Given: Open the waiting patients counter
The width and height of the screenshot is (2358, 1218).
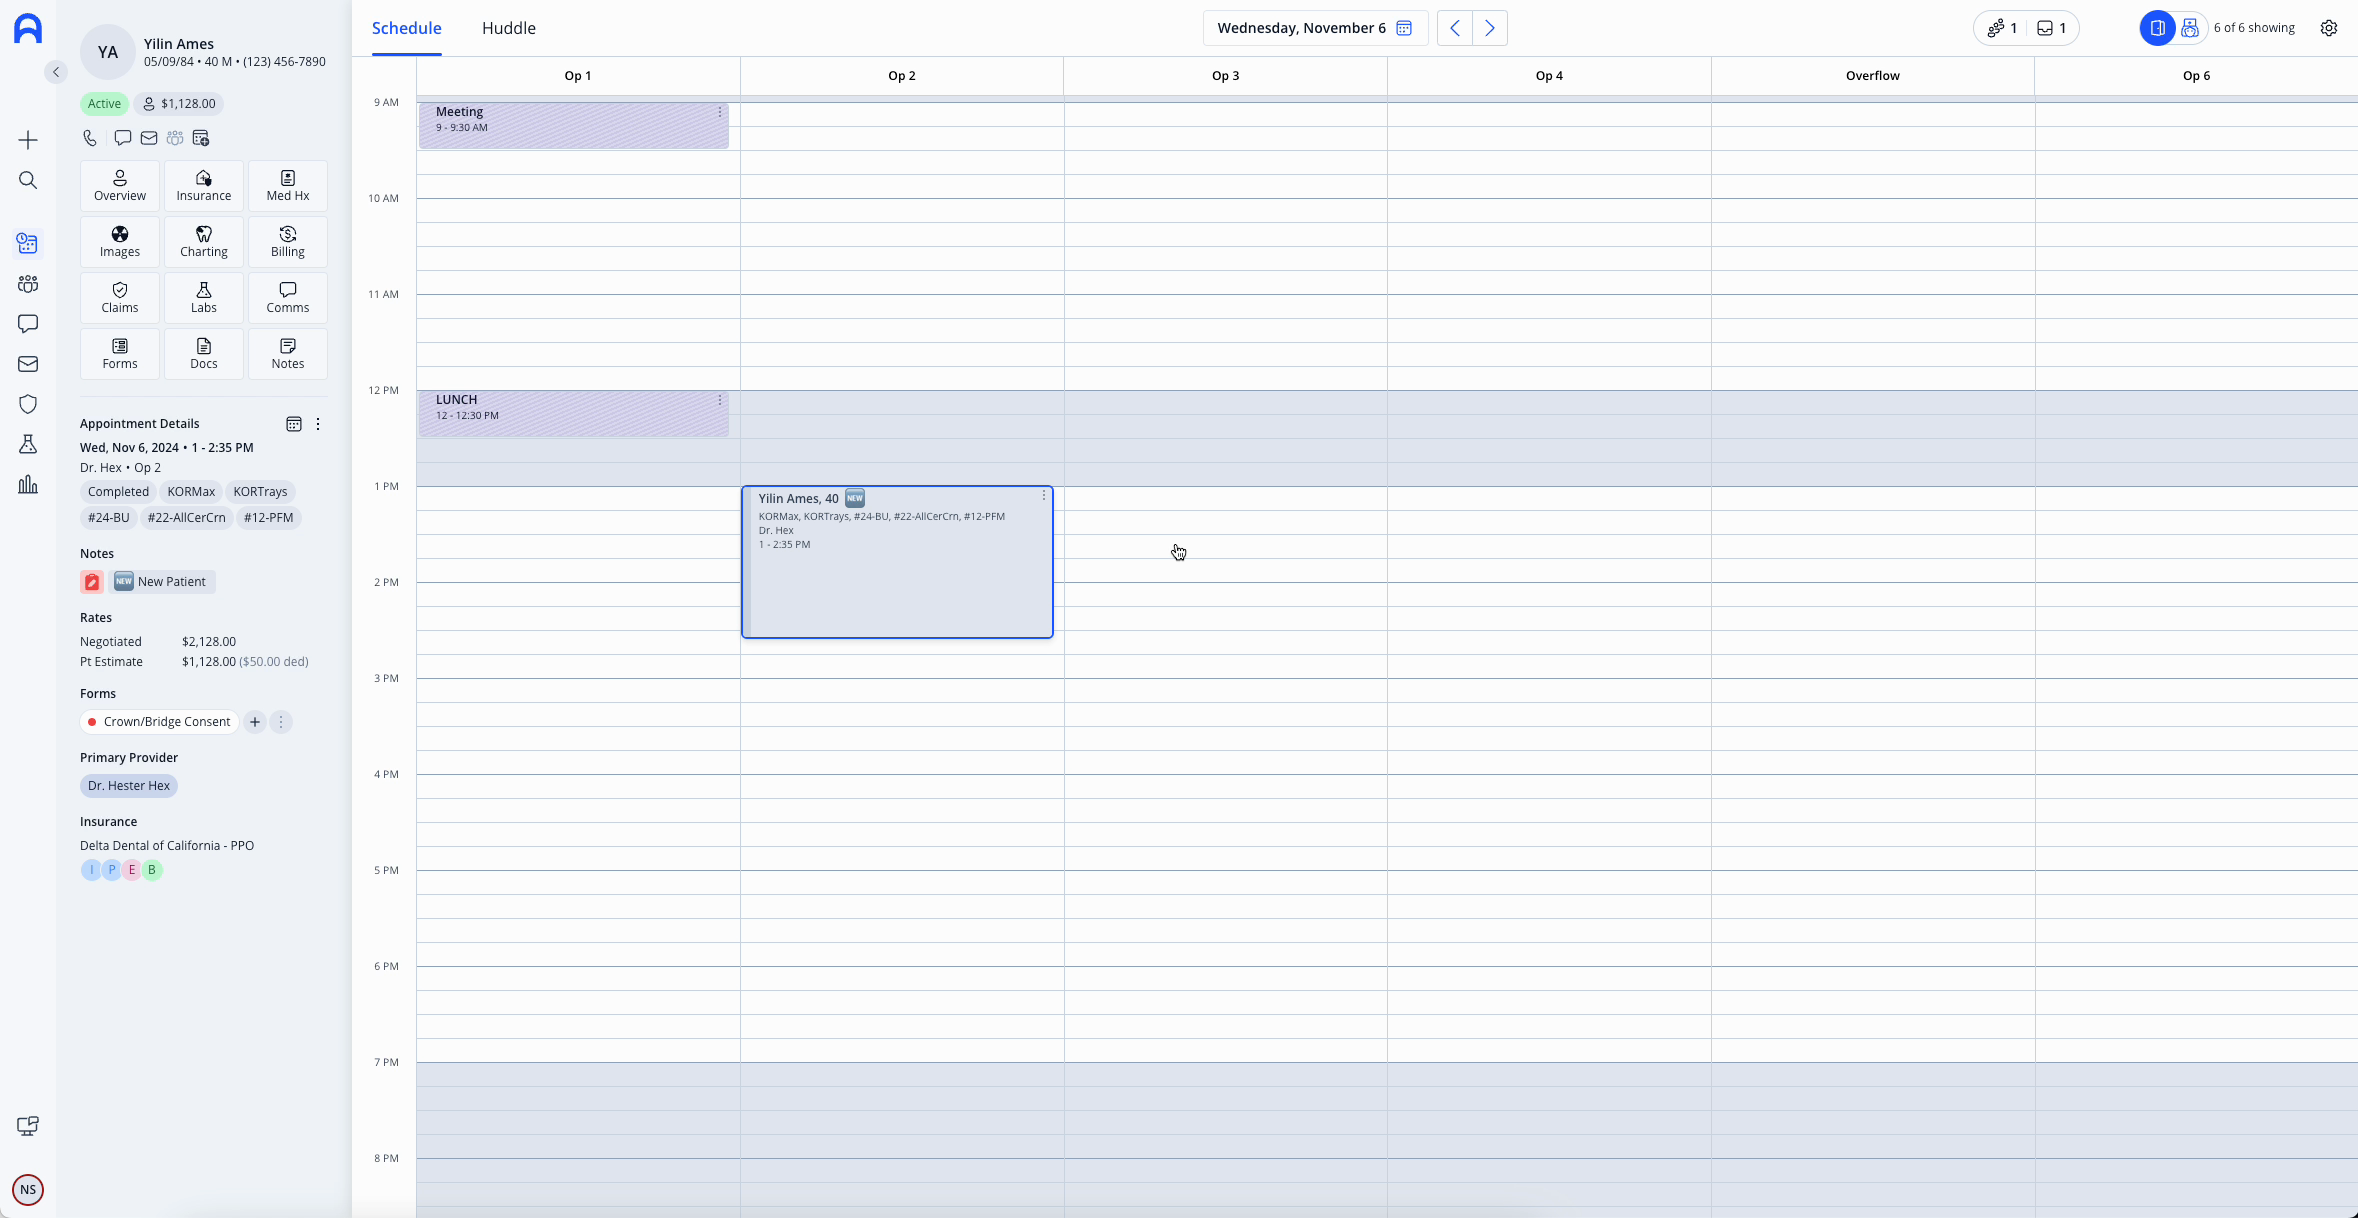Looking at the screenshot, I should [x=2002, y=28].
